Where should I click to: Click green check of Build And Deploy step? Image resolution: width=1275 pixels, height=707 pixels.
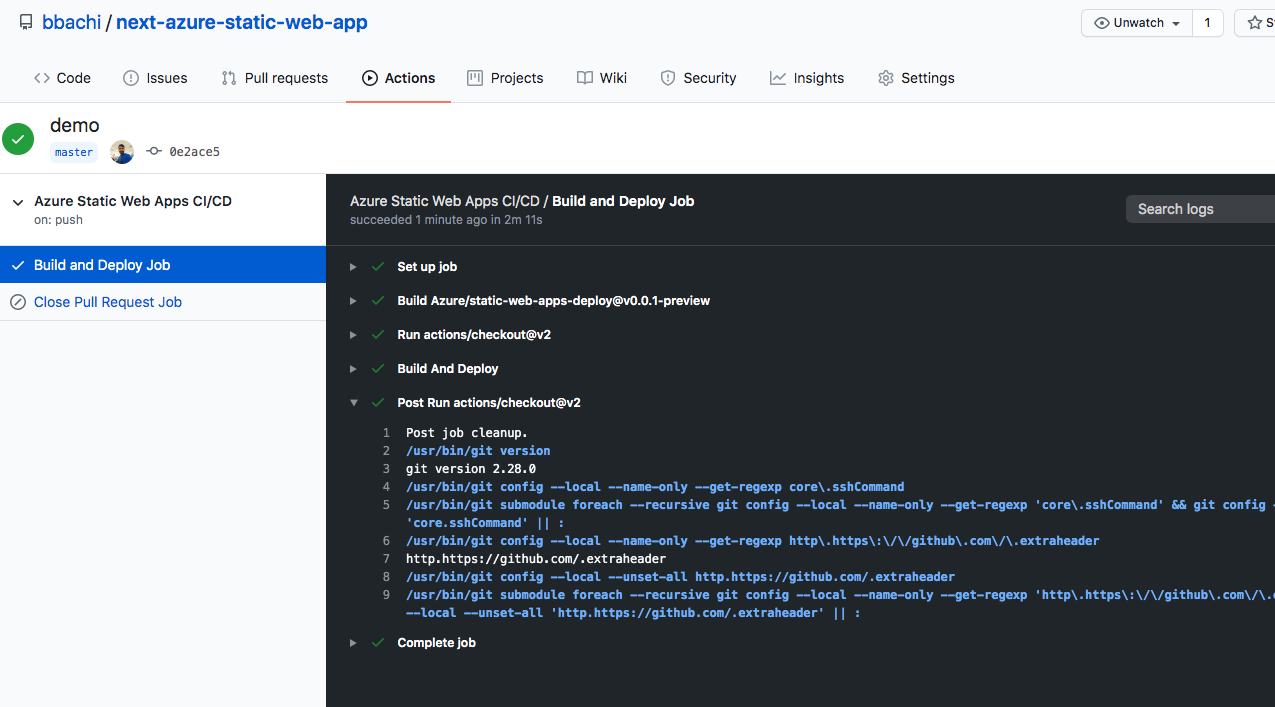coord(378,369)
